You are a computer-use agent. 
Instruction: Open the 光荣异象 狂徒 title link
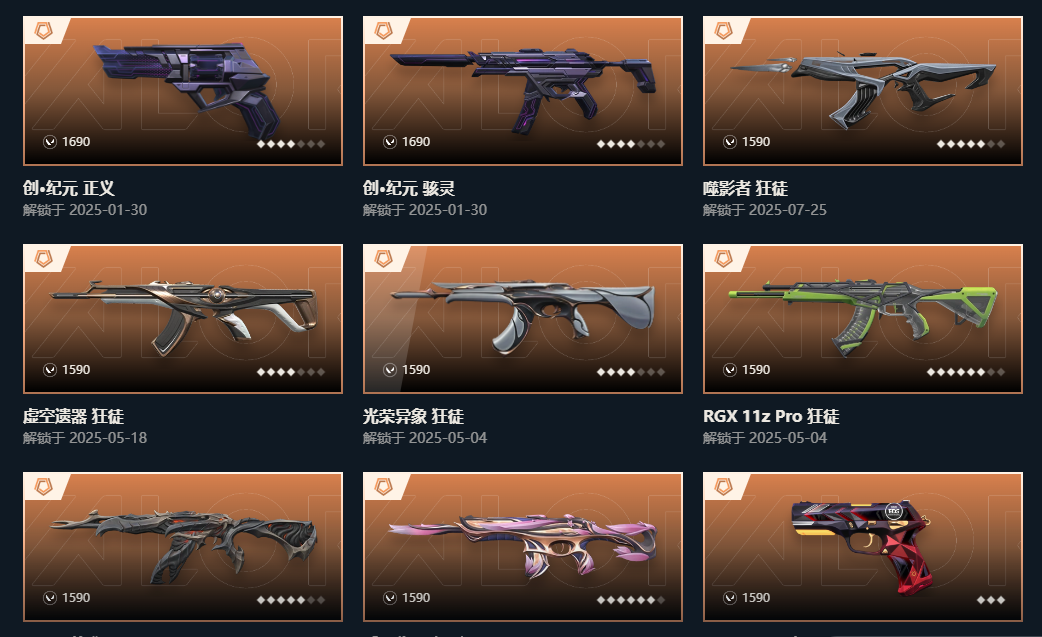coord(413,416)
